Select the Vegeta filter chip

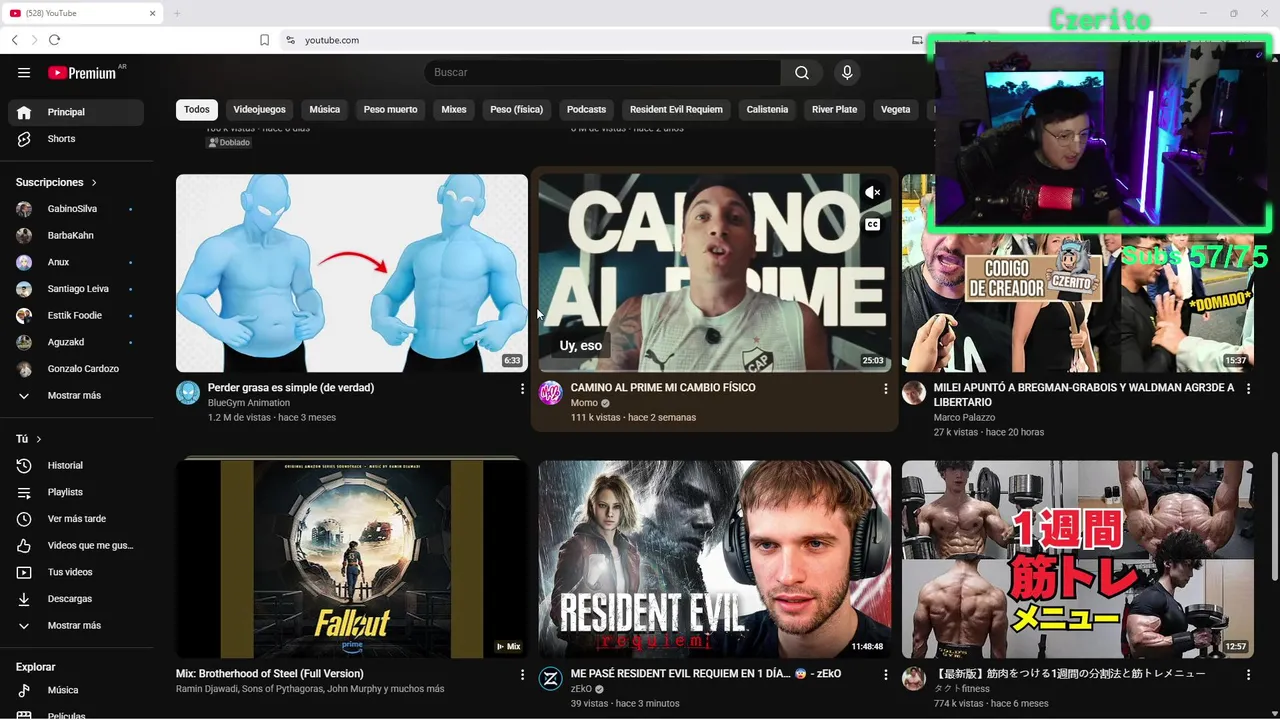895,109
